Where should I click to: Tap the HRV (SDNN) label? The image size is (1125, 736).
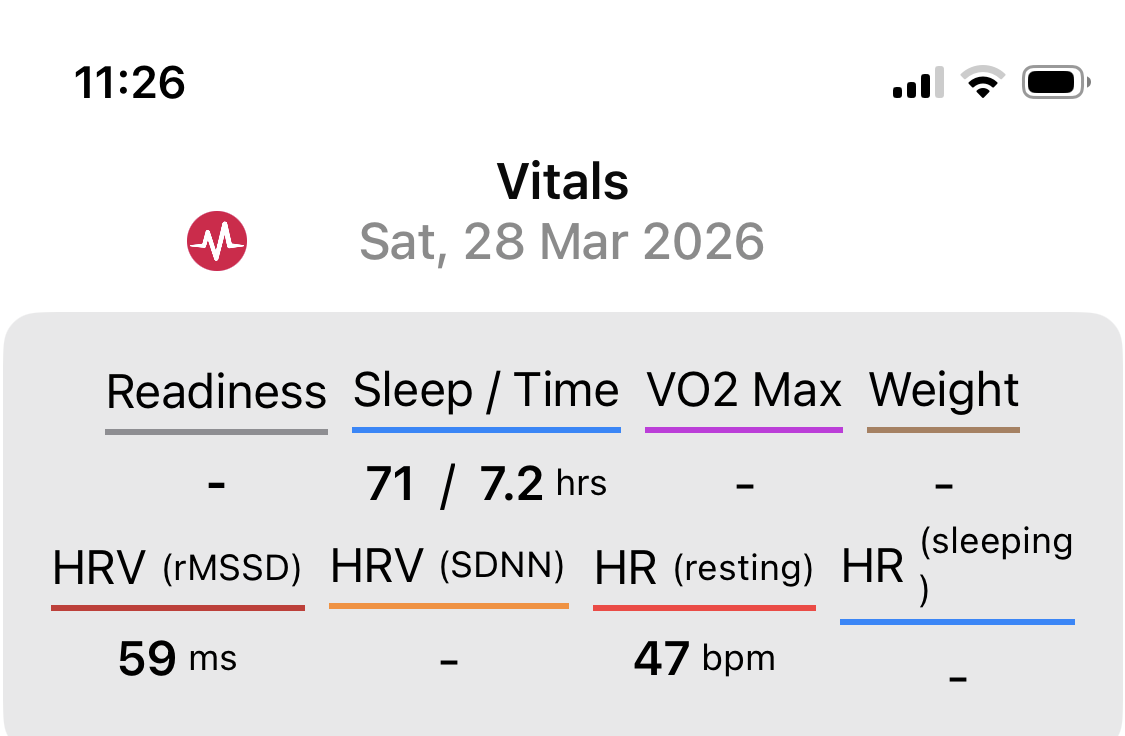click(x=448, y=568)
